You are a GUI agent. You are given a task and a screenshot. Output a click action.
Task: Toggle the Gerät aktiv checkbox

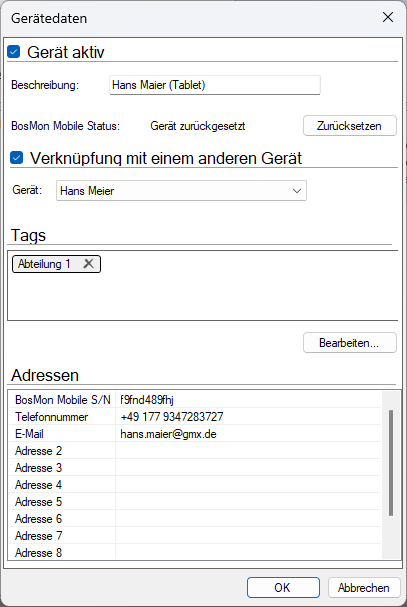(x=14, y=51)
